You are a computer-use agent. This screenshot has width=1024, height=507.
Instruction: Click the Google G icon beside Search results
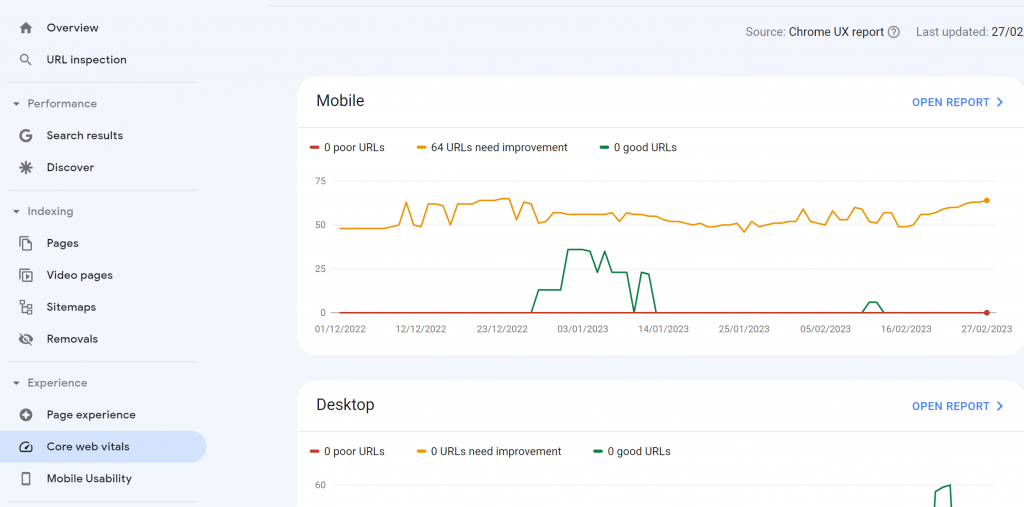tap(25, 136)
